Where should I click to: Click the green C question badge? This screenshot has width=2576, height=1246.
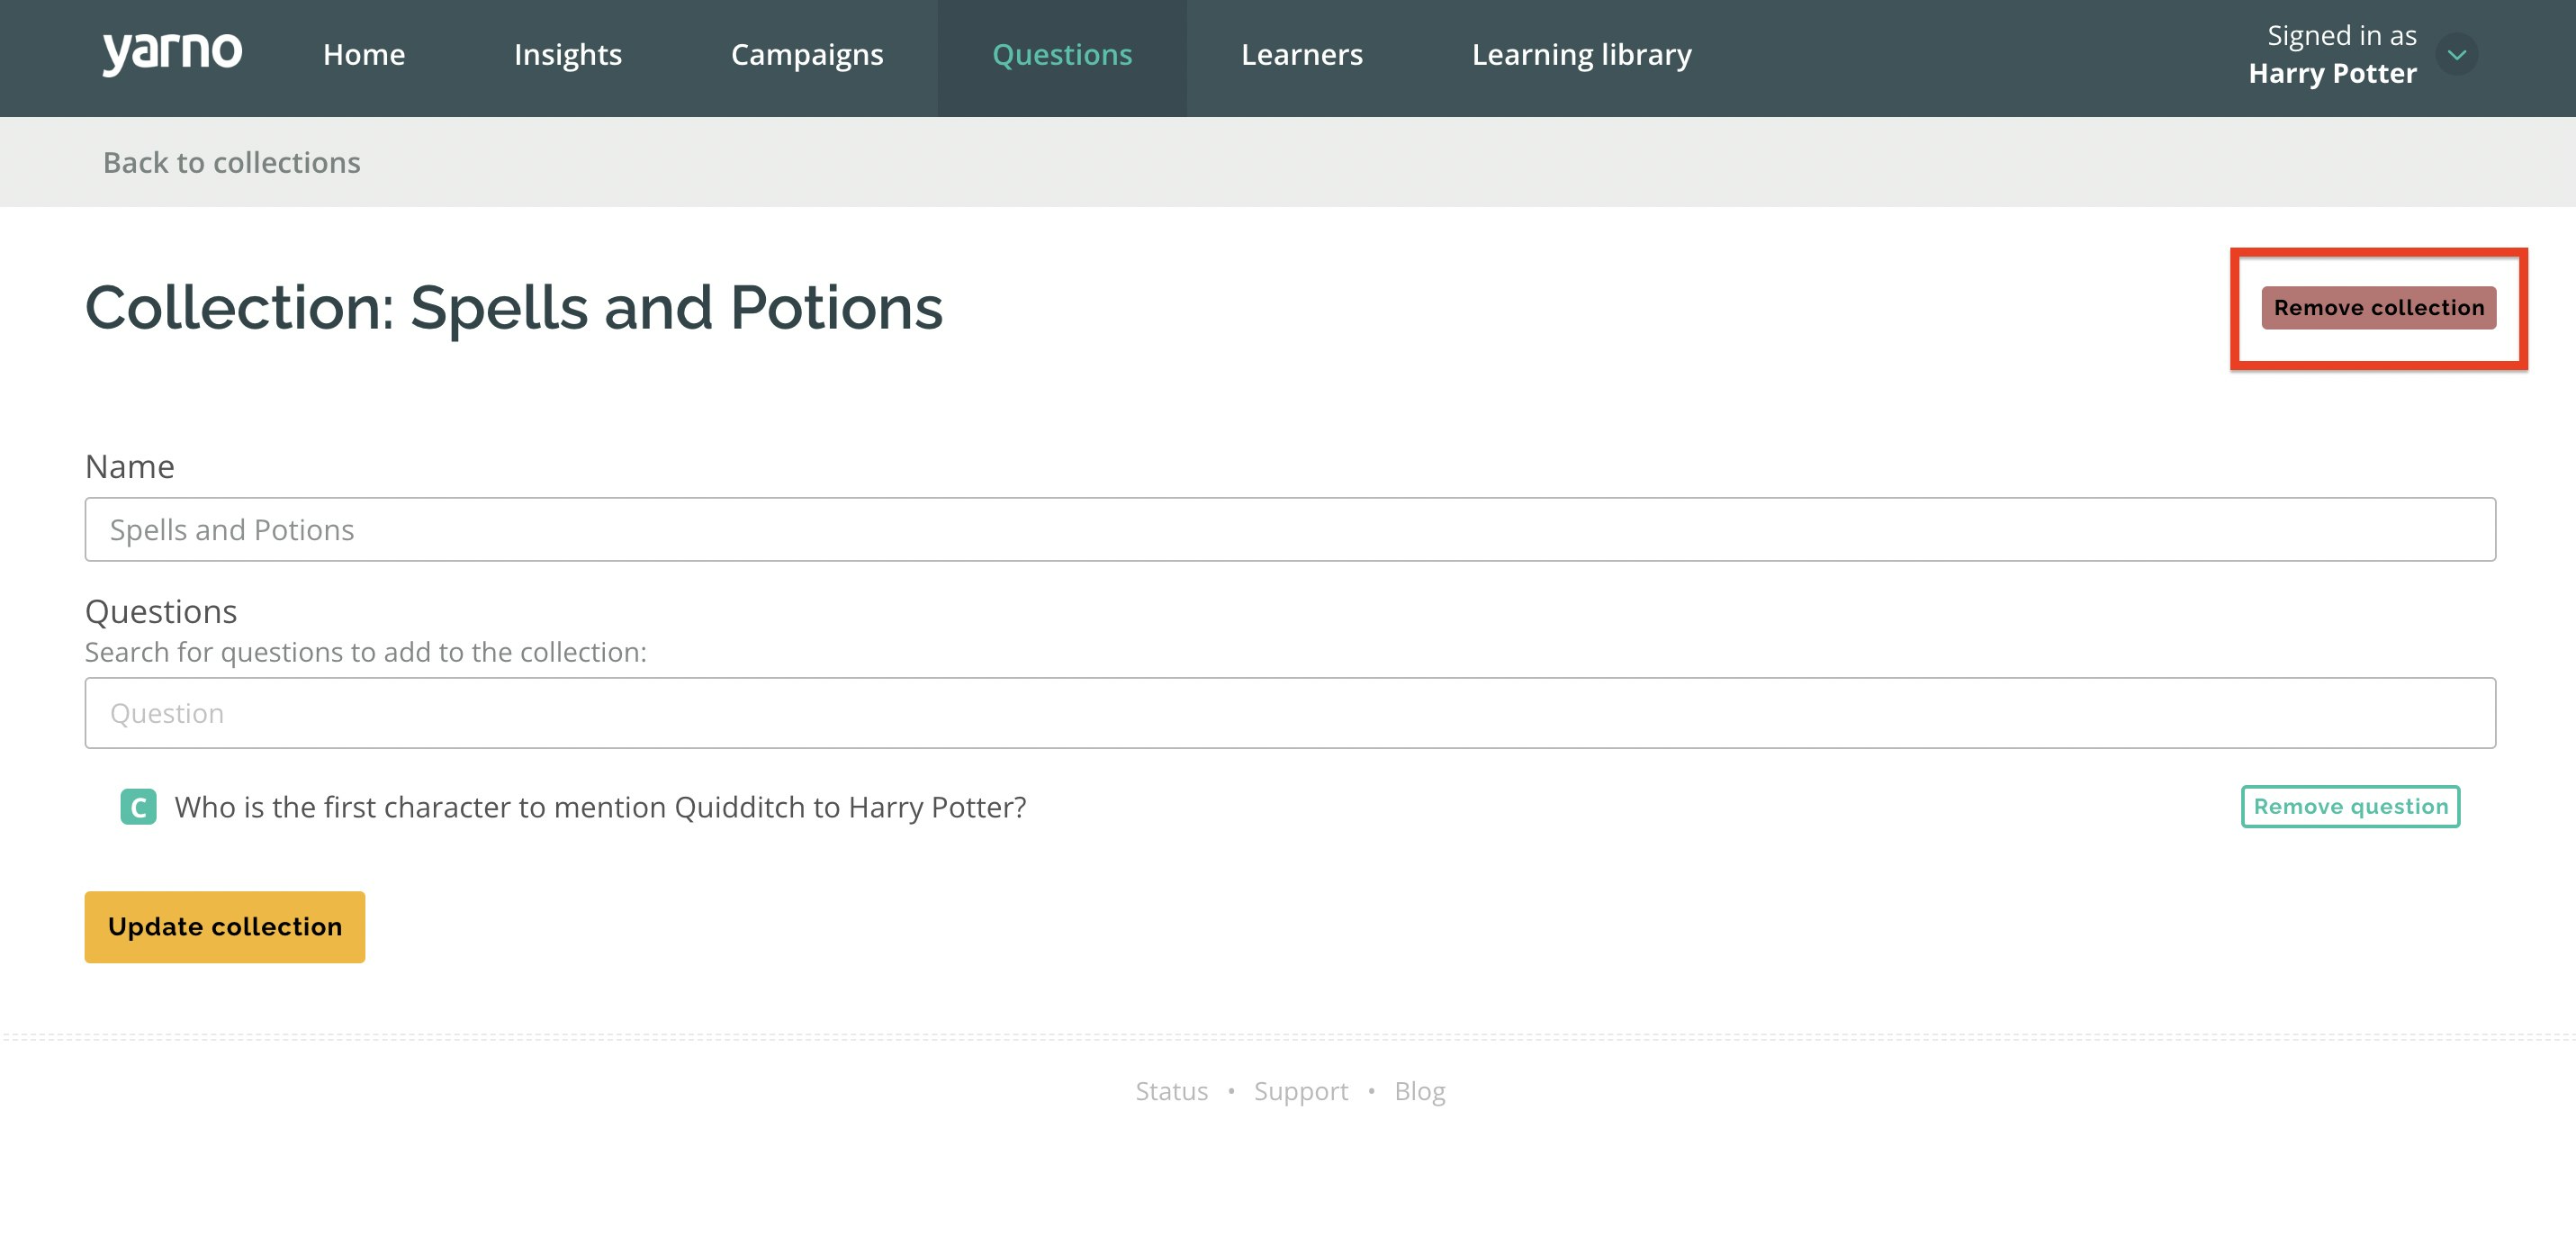pos(138,807)
